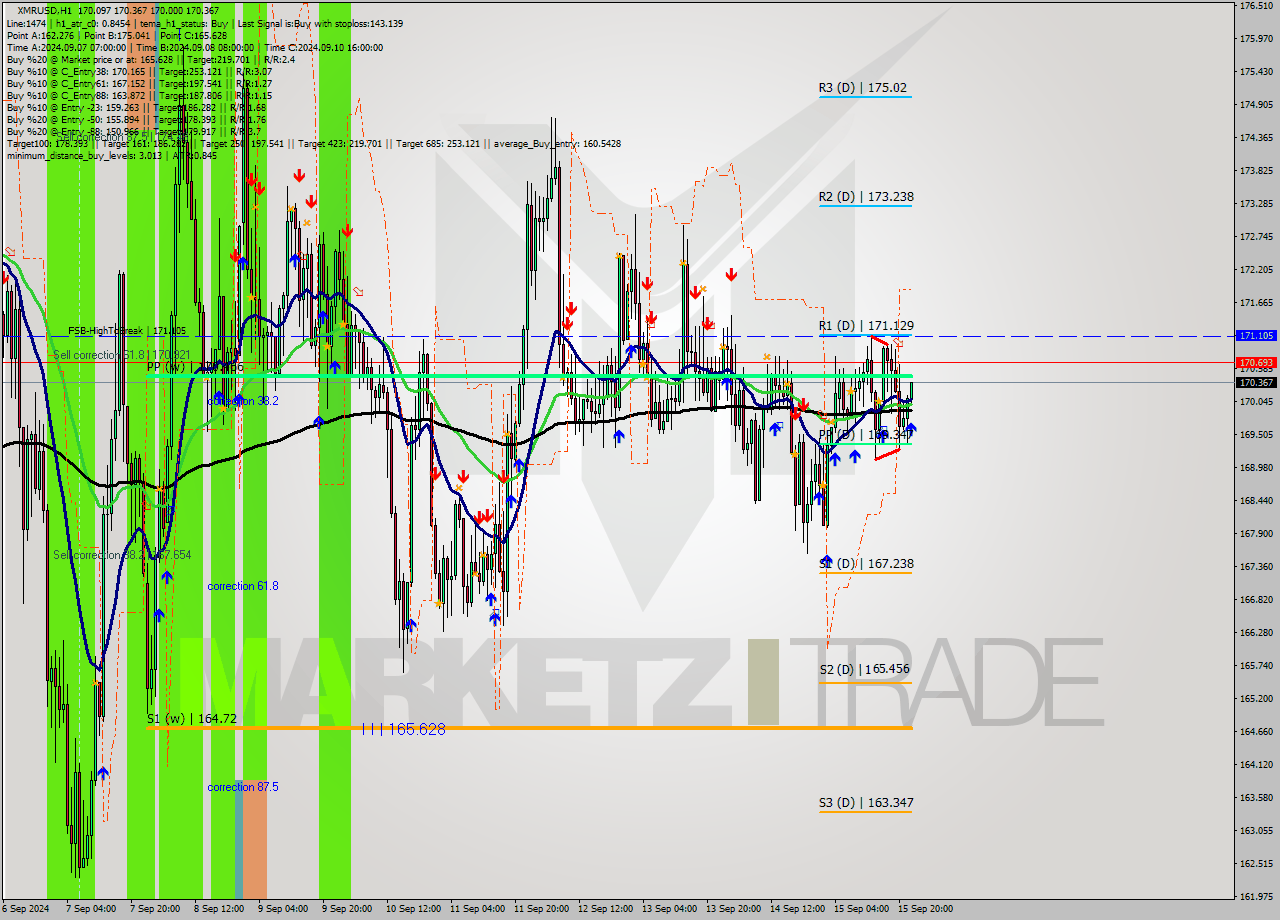
Task: Click the 10 Sep 12:00 time label
Action: coord(414,909)
